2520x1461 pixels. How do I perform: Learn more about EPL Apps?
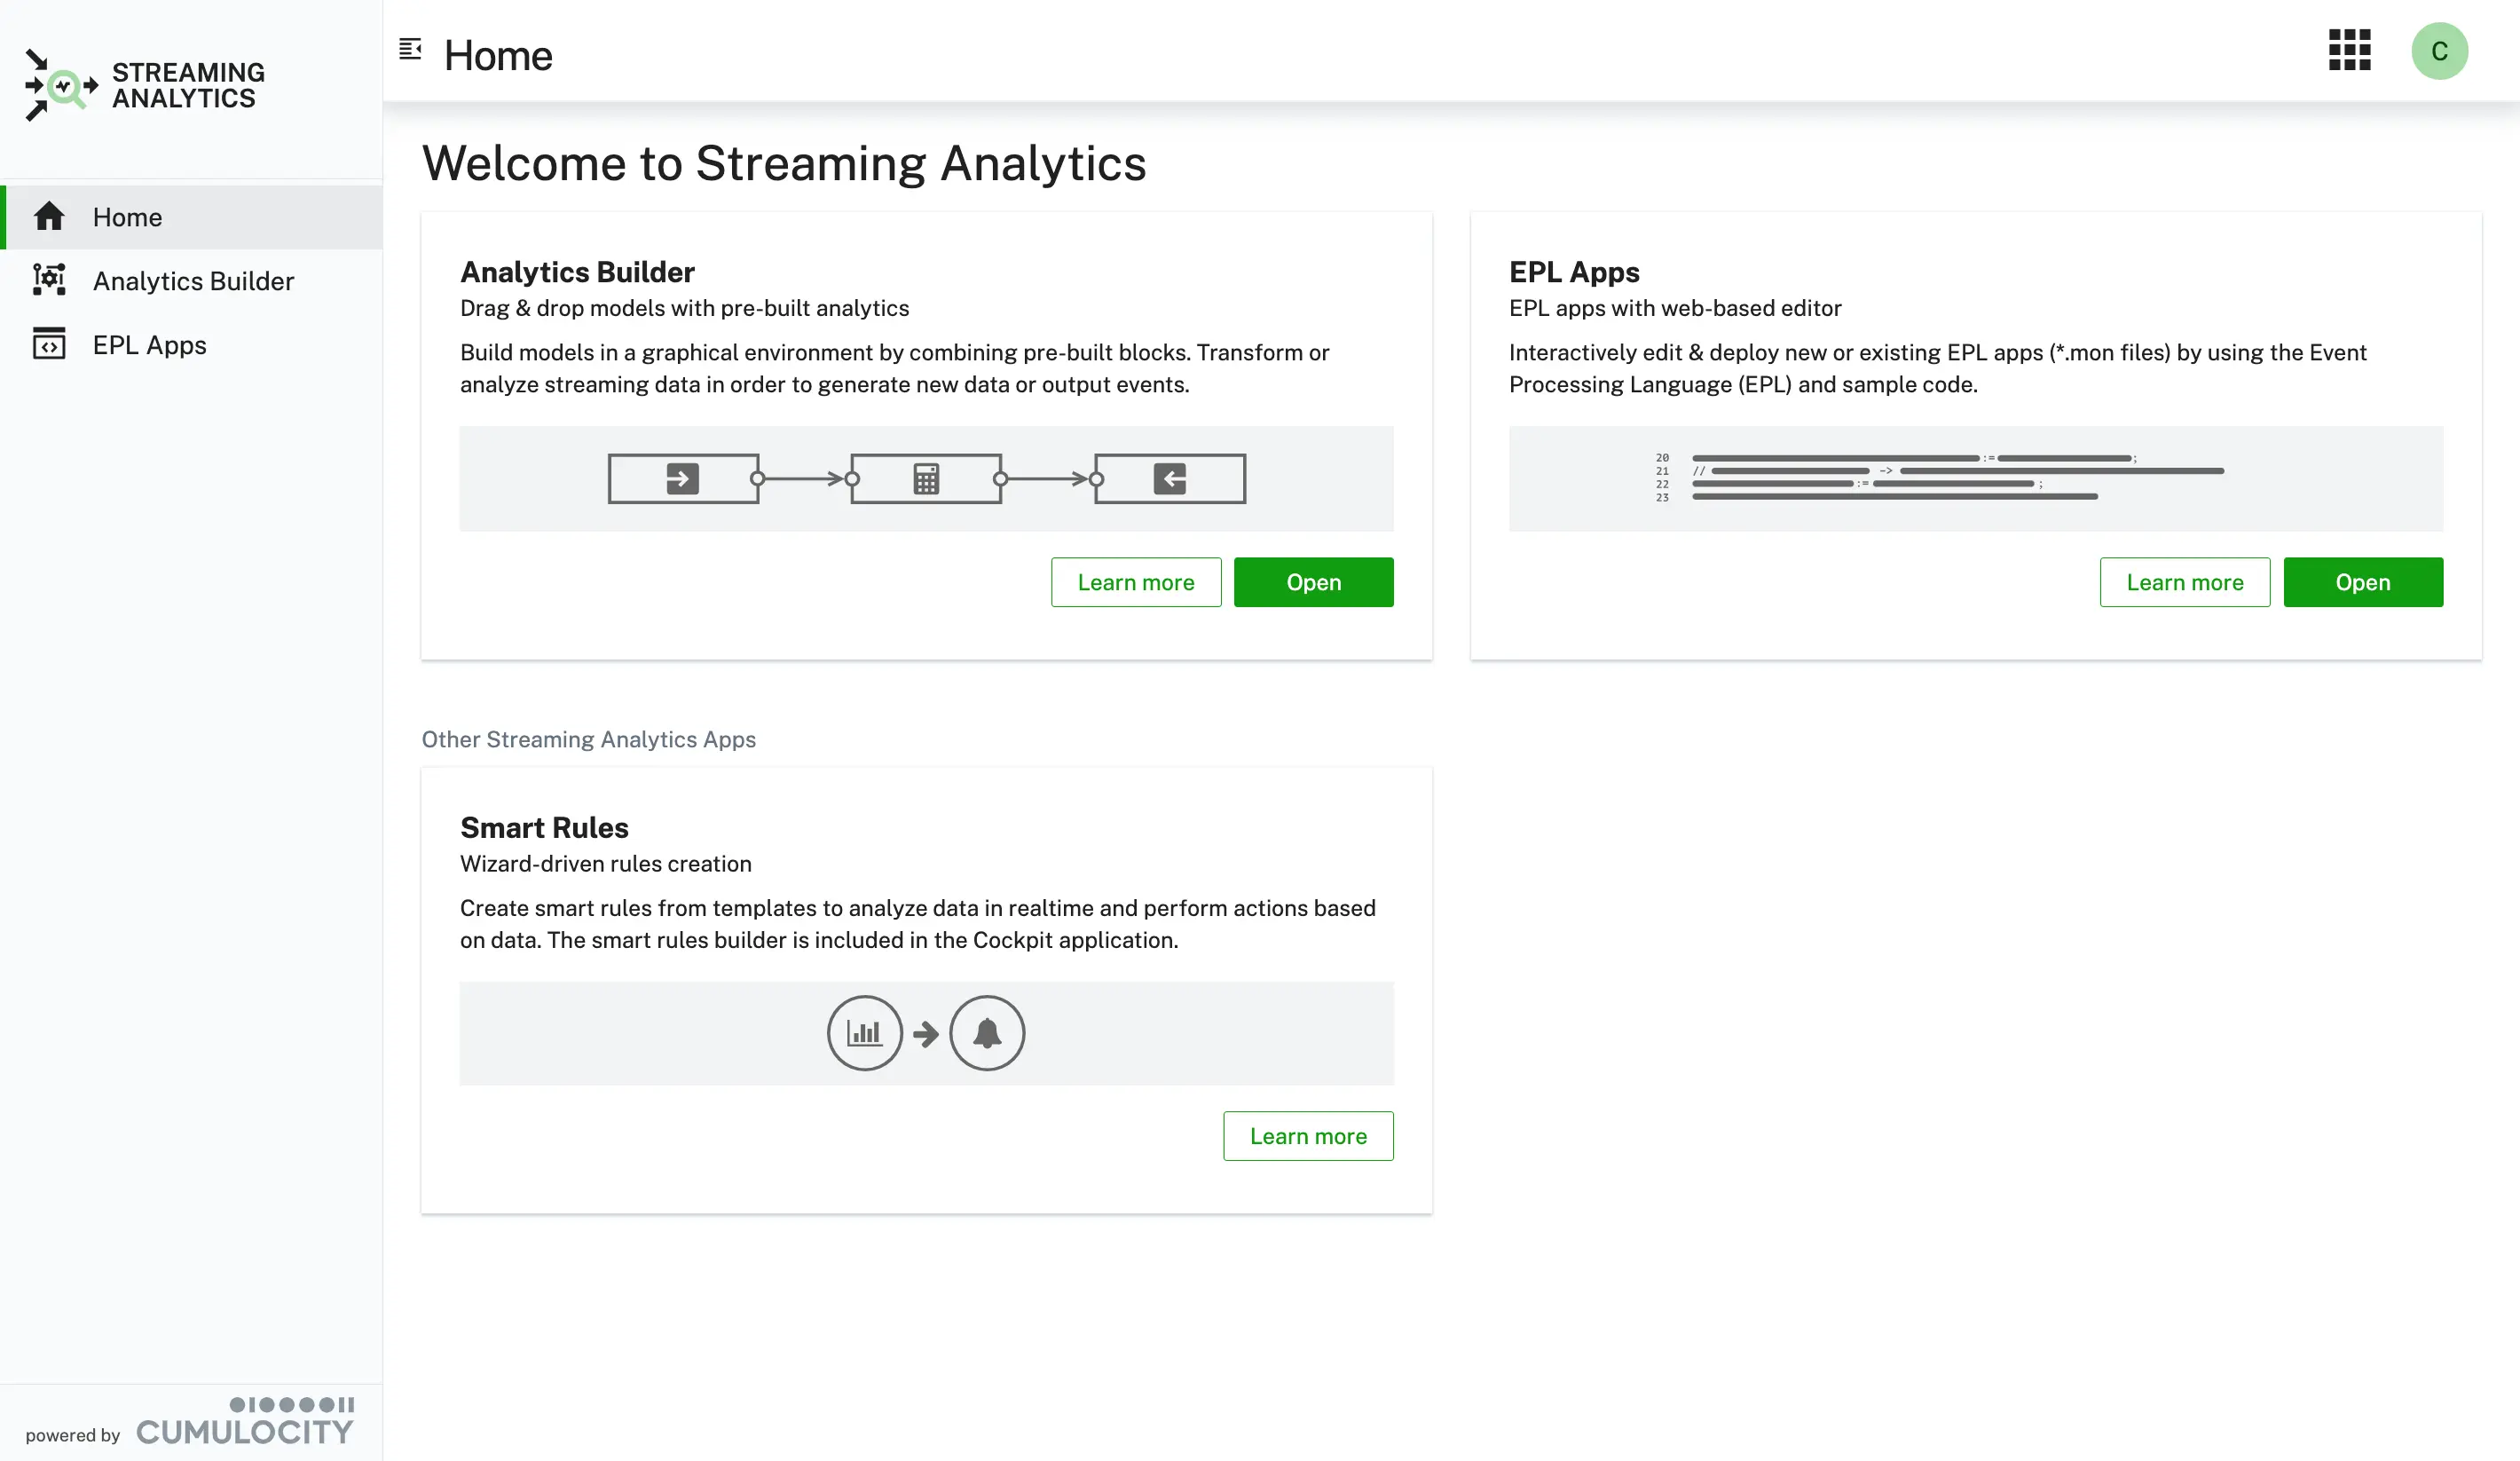point(2185,580)
